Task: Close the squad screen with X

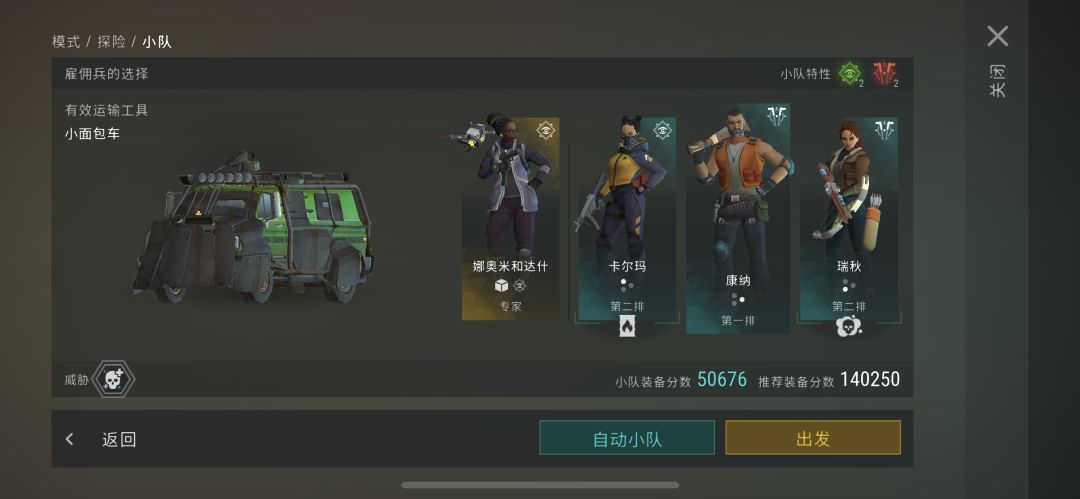Action: (x=997, y=36)
